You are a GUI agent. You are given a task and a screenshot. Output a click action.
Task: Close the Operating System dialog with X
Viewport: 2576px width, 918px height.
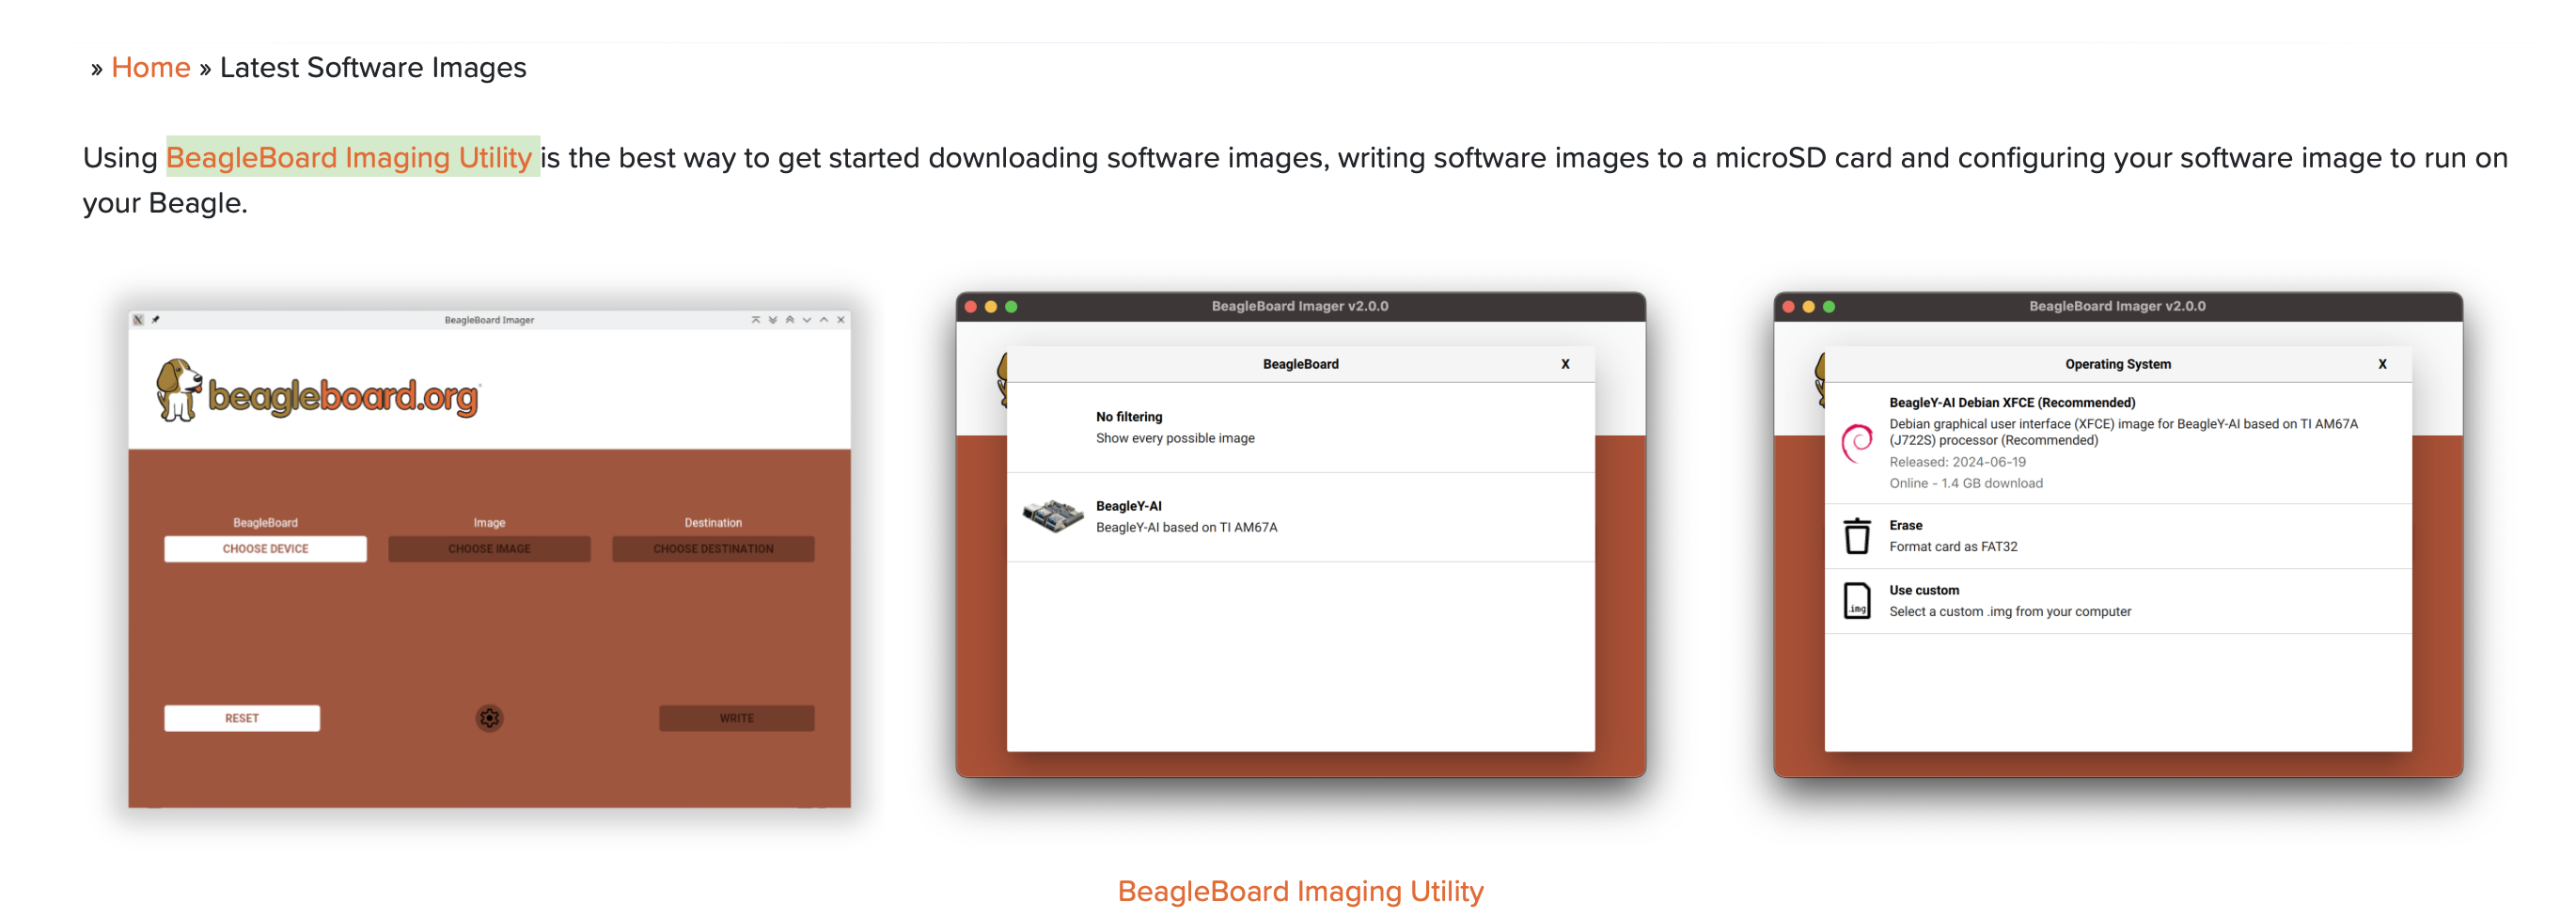pos(2382,364)
